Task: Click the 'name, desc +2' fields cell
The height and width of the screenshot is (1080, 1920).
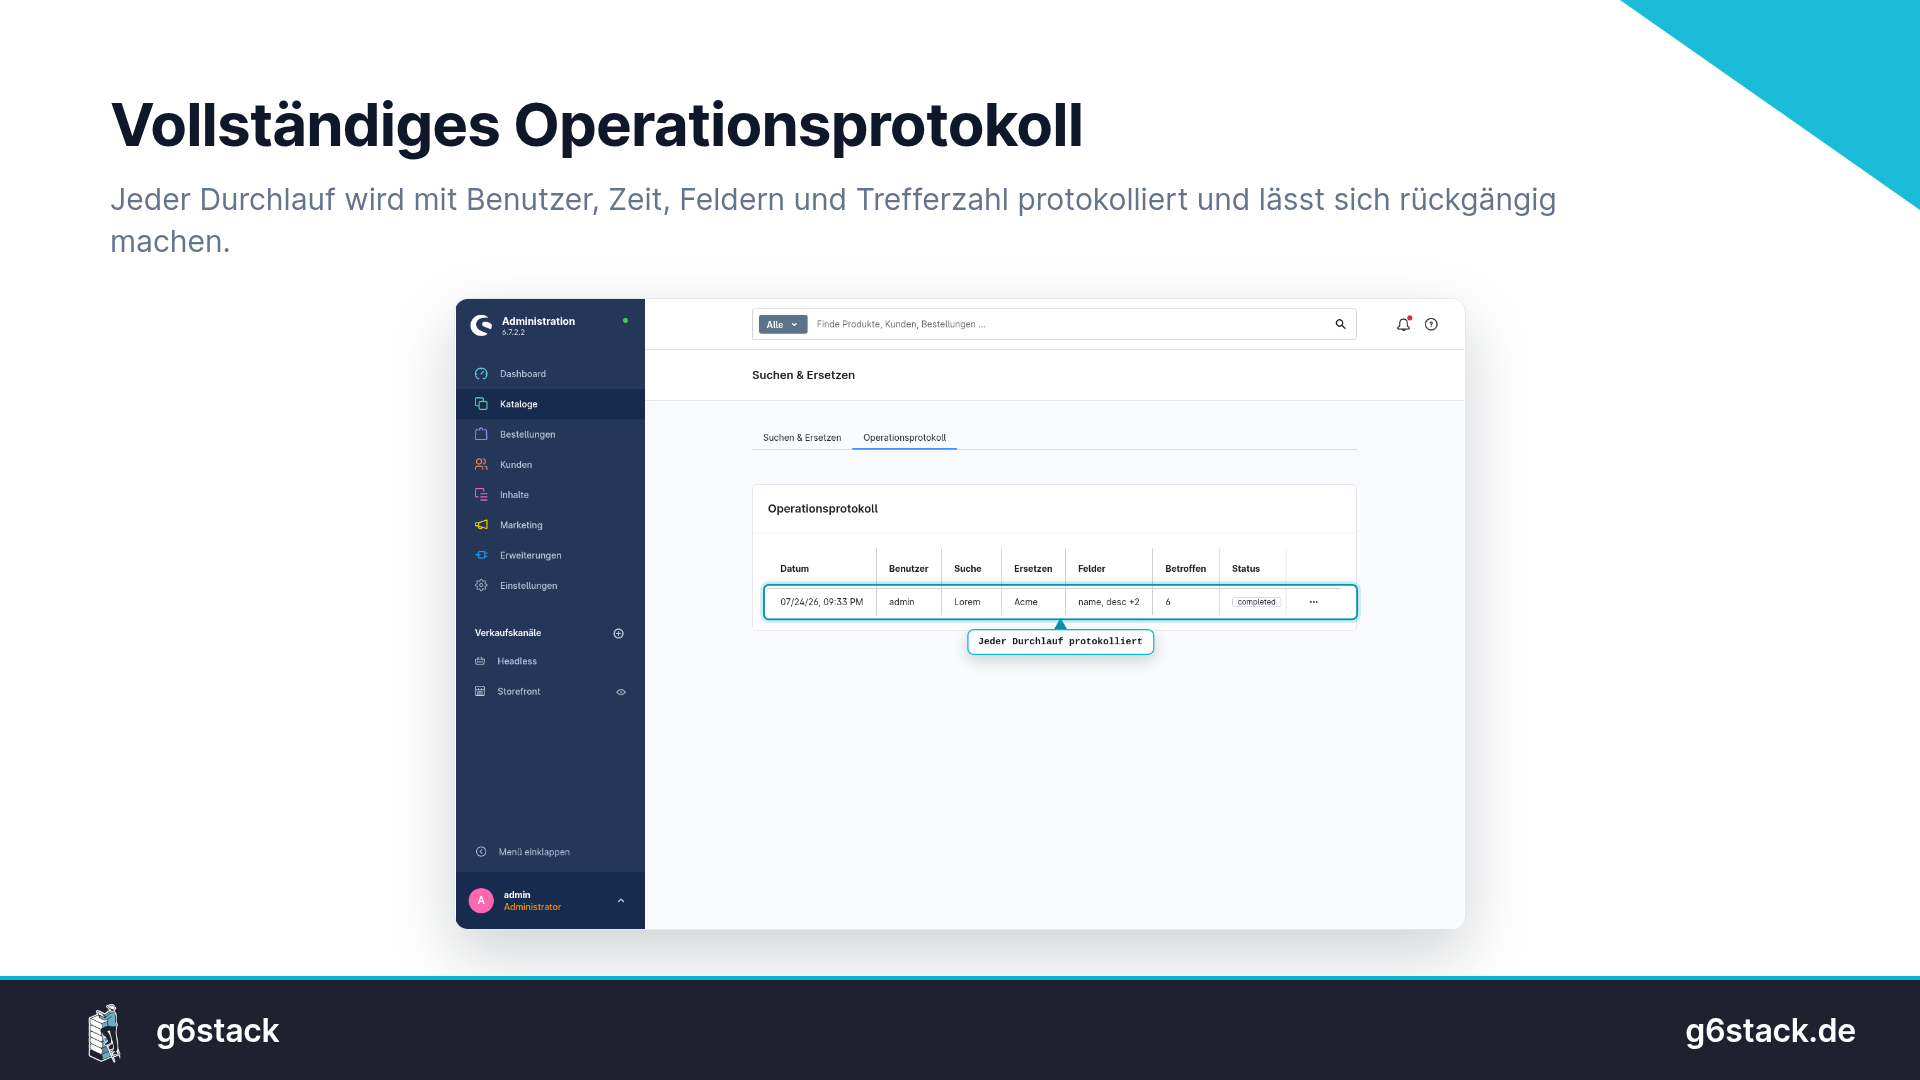Action: tap(1108, 602)
